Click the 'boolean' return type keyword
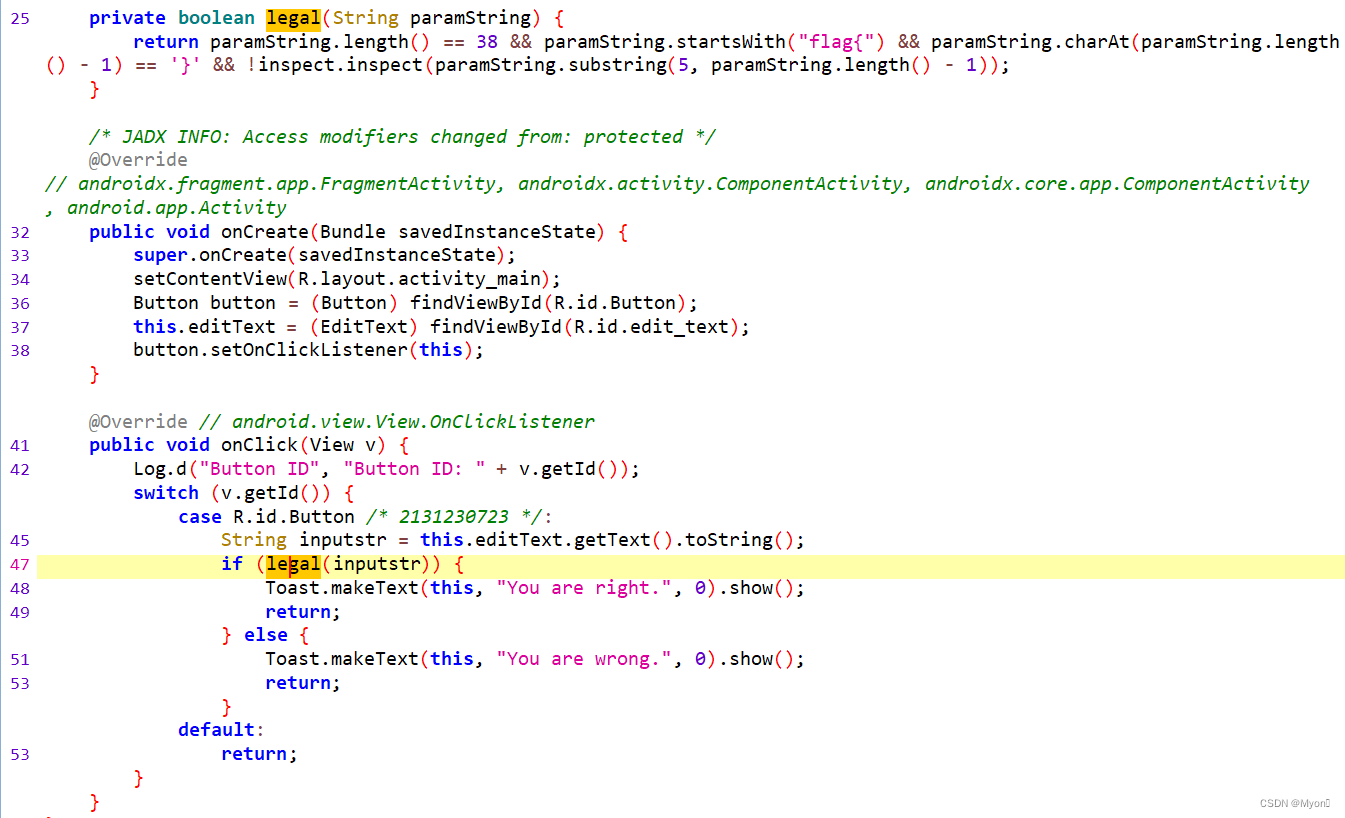1345x818 pixels. [216, 18]
